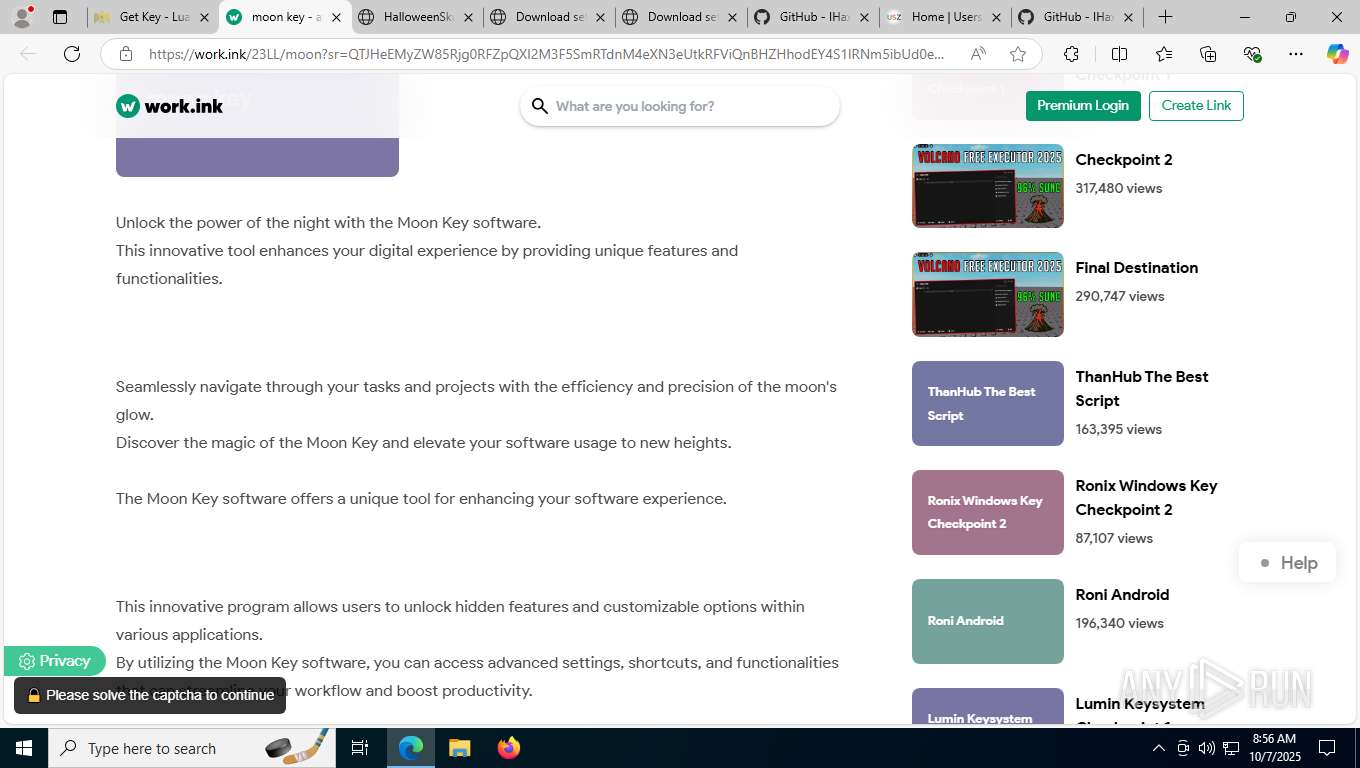Click 'Please solve the captcha to continue' notice
Image resolution: width=1360 pixels, height=768 pixels.
[x=150, y=695]
